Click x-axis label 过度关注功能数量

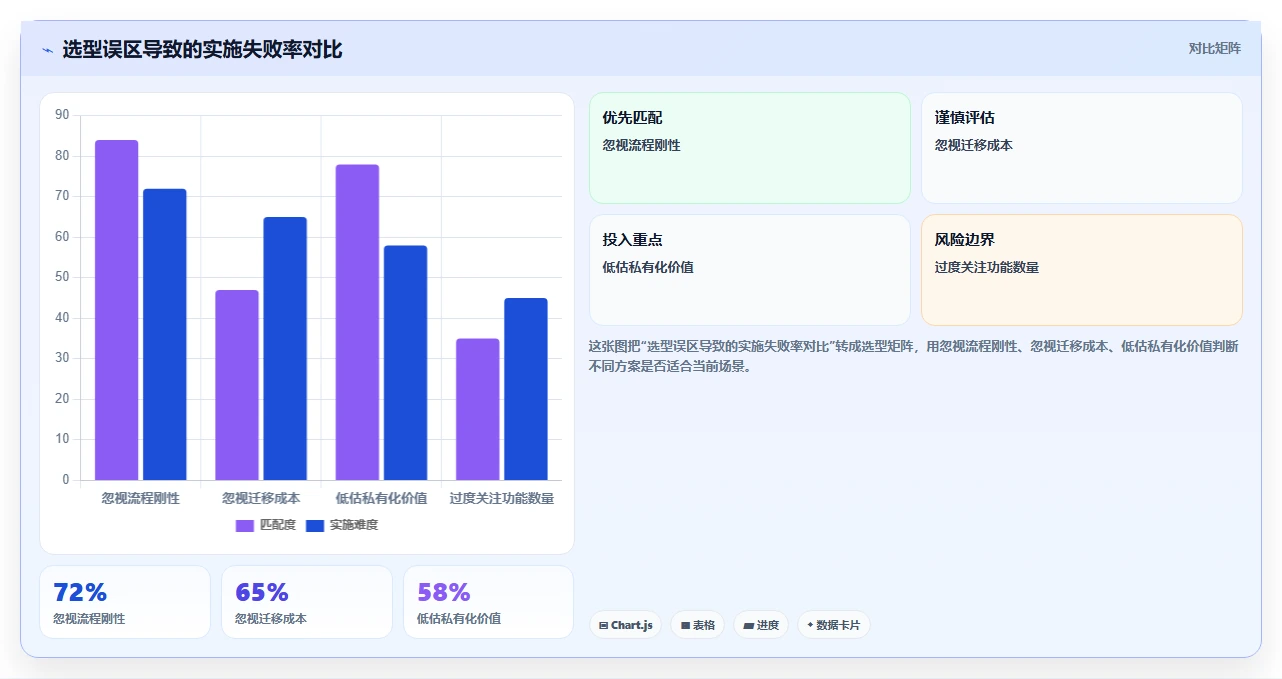pyautogui.click(x=502, y=498)
